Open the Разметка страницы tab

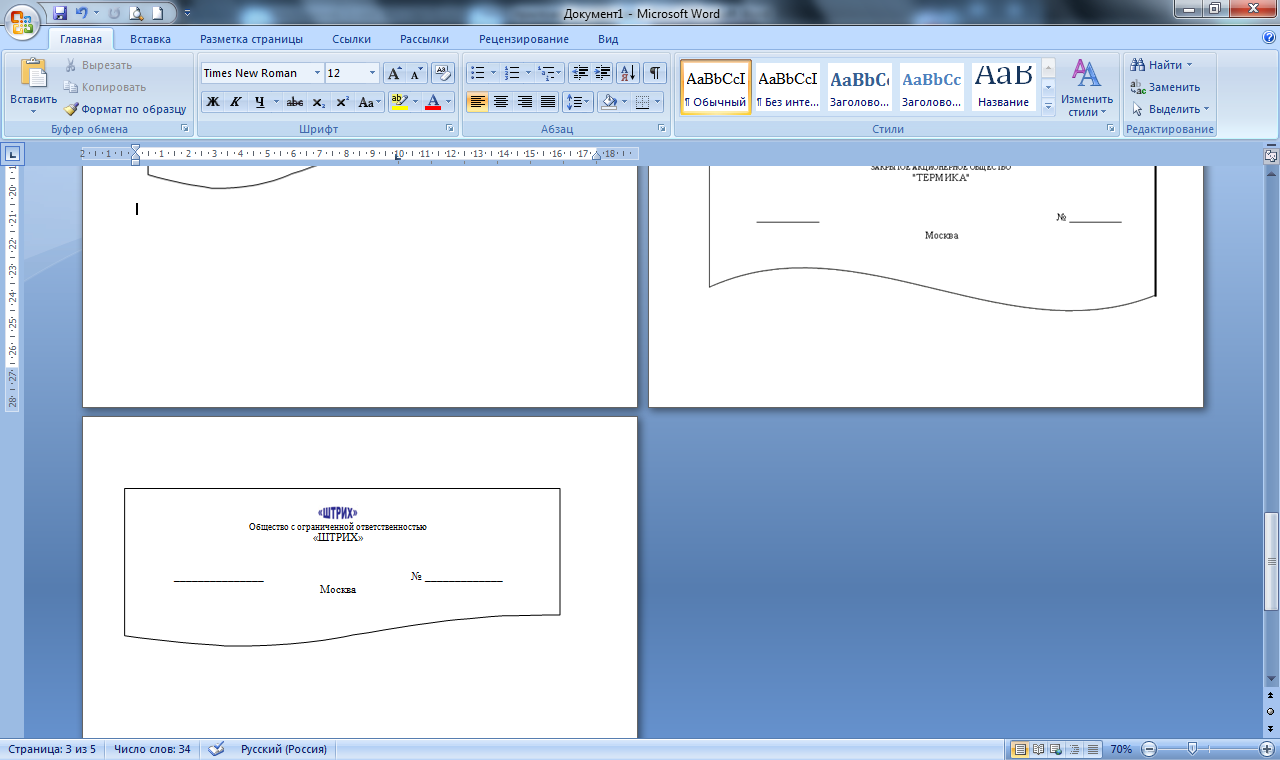pyautogui.click(x=251, y=39)
